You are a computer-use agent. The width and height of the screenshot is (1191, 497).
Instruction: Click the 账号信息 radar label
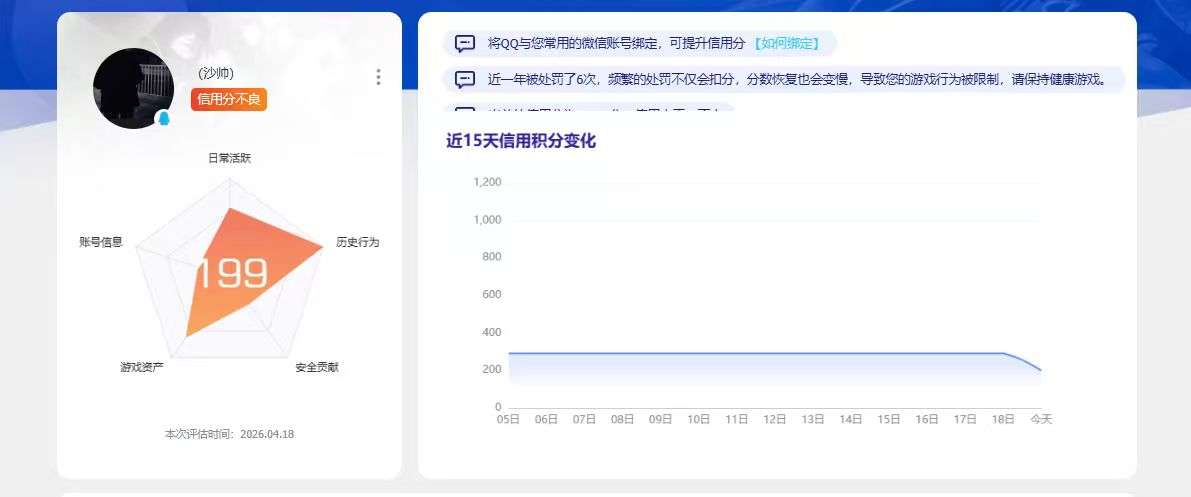click(x=101, y=242)
